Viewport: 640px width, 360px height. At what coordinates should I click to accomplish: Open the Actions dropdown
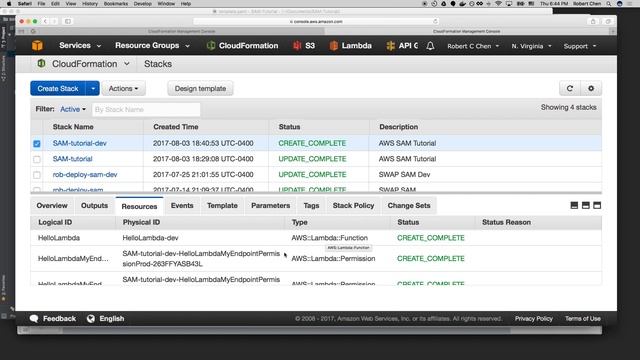pyautogui.click(x=123, y=88)
